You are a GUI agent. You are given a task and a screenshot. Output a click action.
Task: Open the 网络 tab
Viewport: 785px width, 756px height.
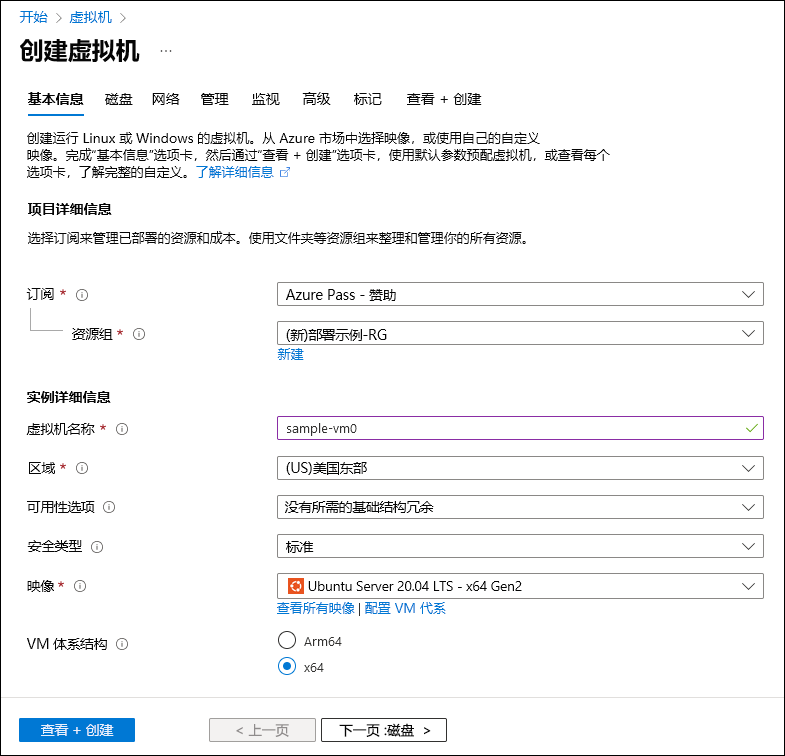(x=166, y=99)
